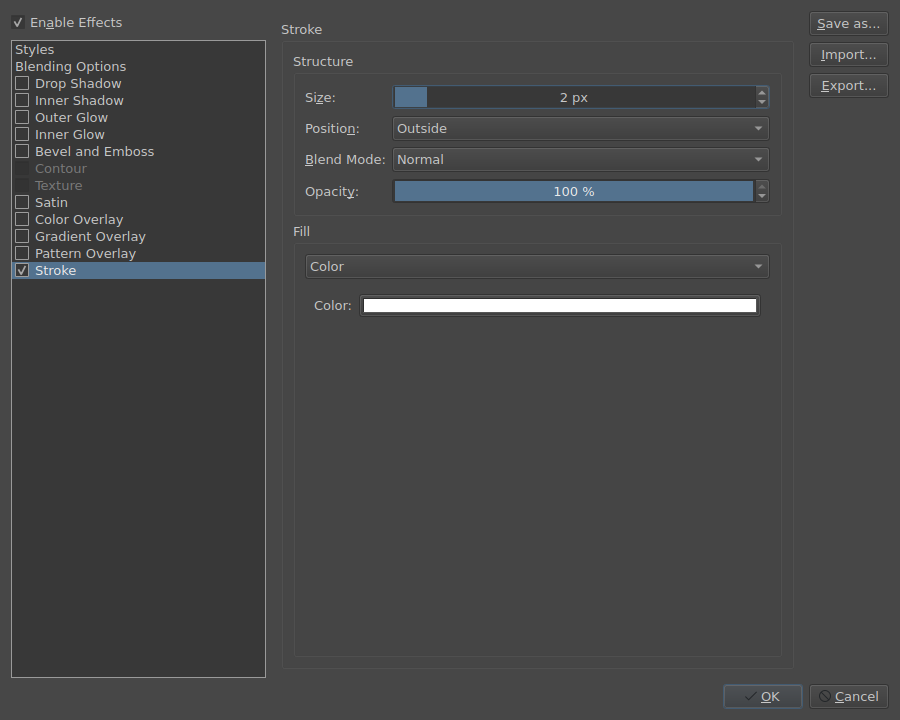Select the Bevel and Emboss label

pyautogui.click(x=95, y=151)
